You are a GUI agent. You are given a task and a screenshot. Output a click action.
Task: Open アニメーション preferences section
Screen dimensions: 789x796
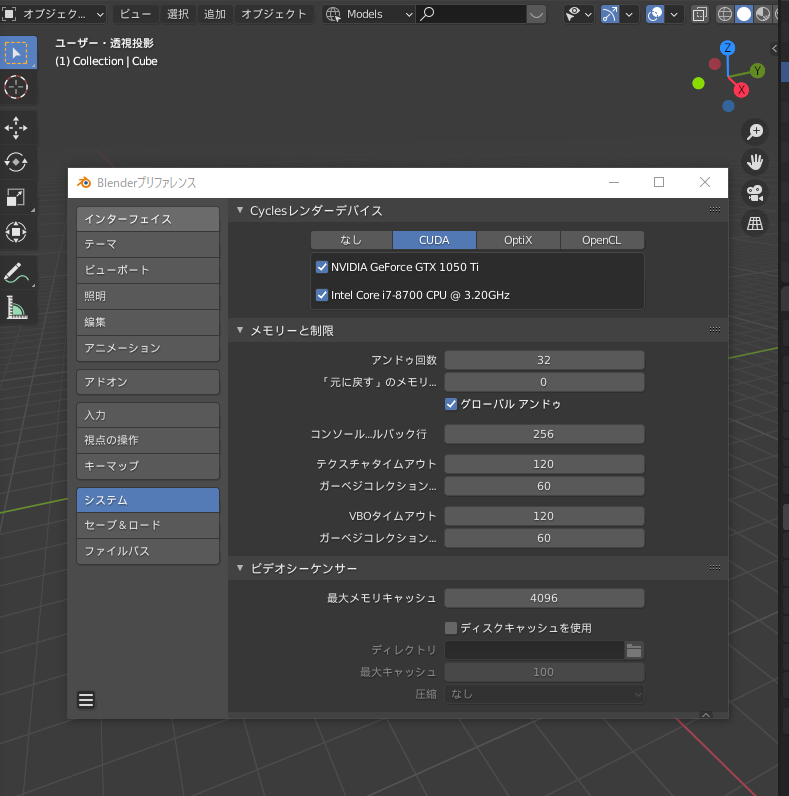click(148, 348)
